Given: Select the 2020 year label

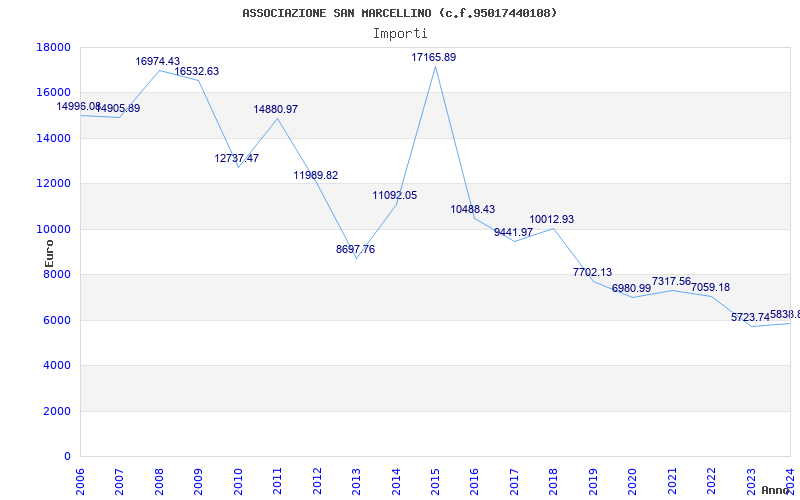Looking at the screenshot, I should click(633, 481).
